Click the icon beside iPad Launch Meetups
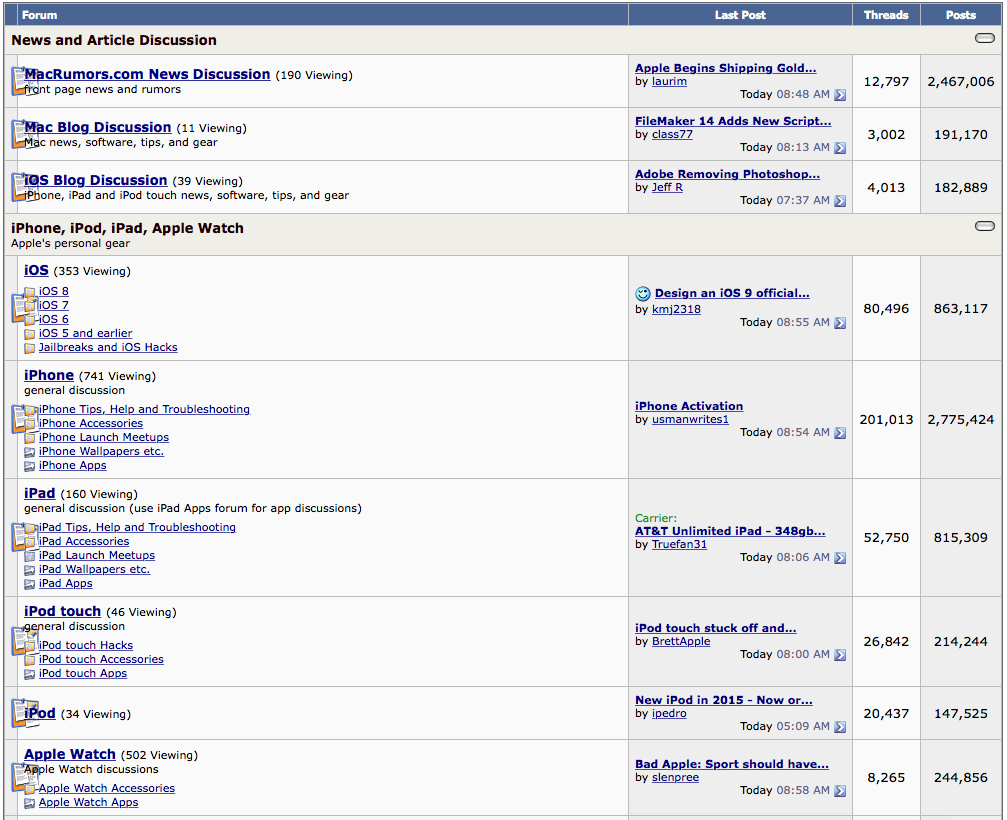1007x820 pixels. click(x=30, y=556)
